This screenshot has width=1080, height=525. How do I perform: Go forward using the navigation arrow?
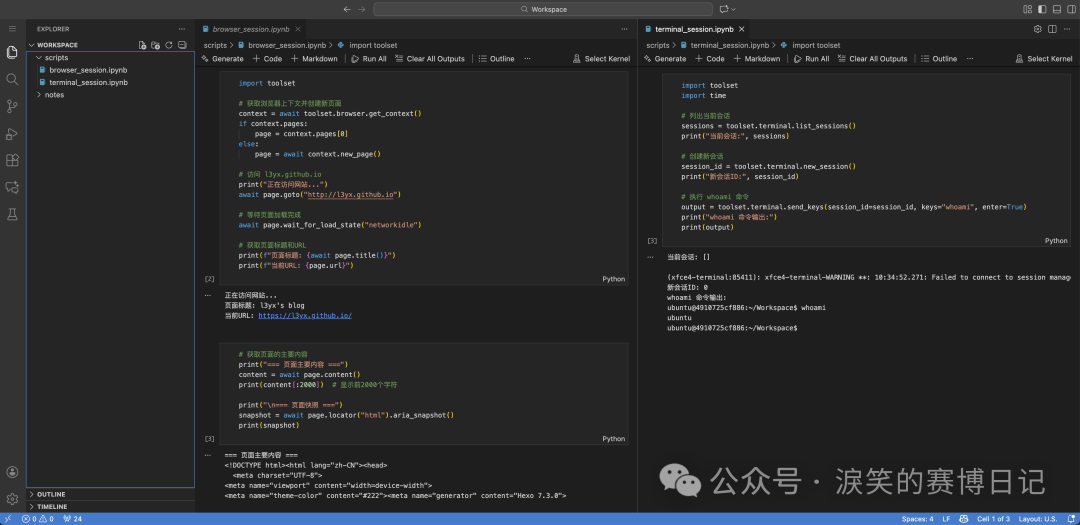coord(363,9)
